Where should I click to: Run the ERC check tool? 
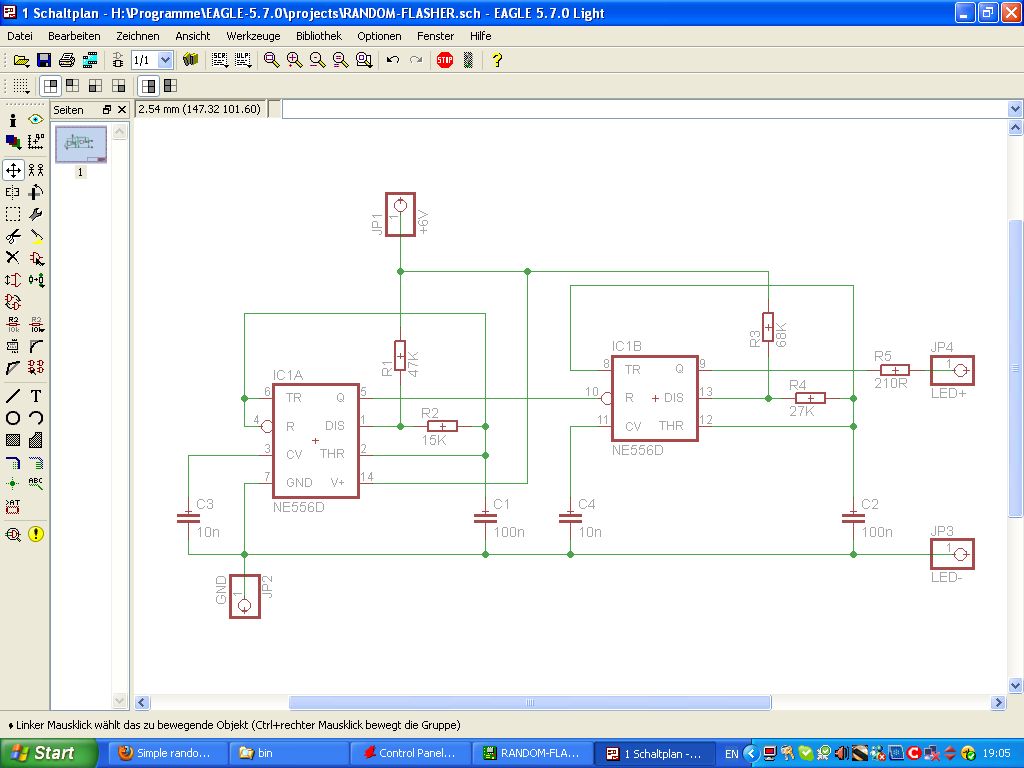(x=13, y=534)
